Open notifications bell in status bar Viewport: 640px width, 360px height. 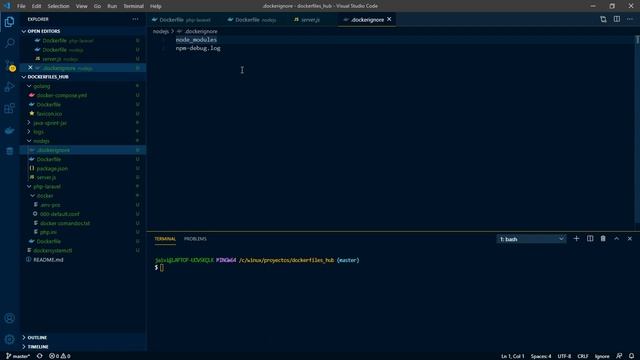(x=631, y=356)
